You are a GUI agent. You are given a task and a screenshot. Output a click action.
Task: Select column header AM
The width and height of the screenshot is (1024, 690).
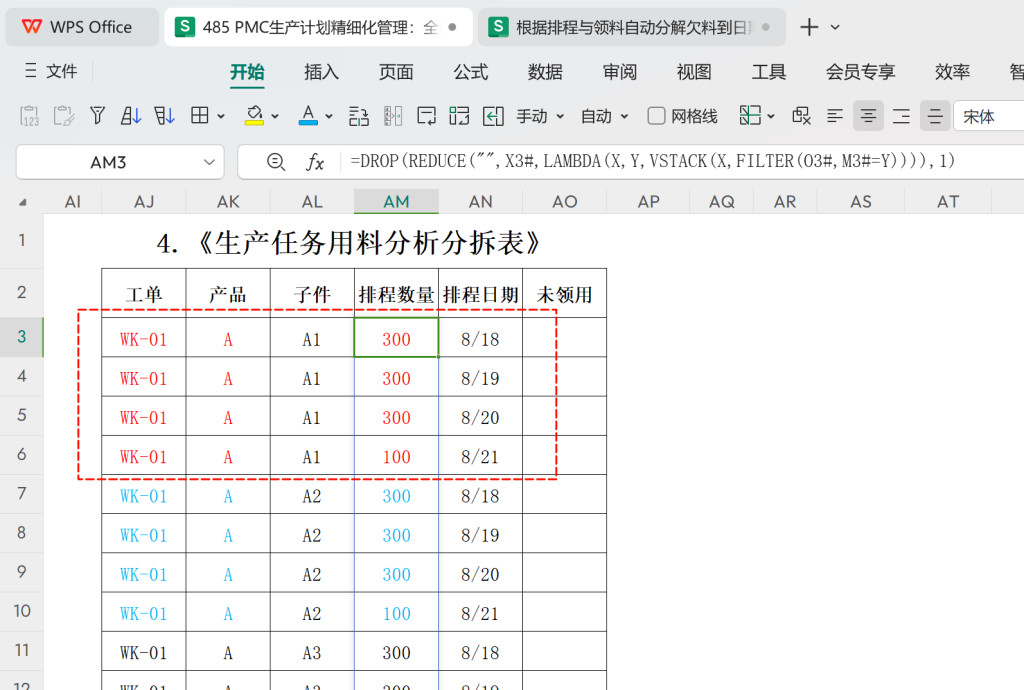tap(396, 202)
